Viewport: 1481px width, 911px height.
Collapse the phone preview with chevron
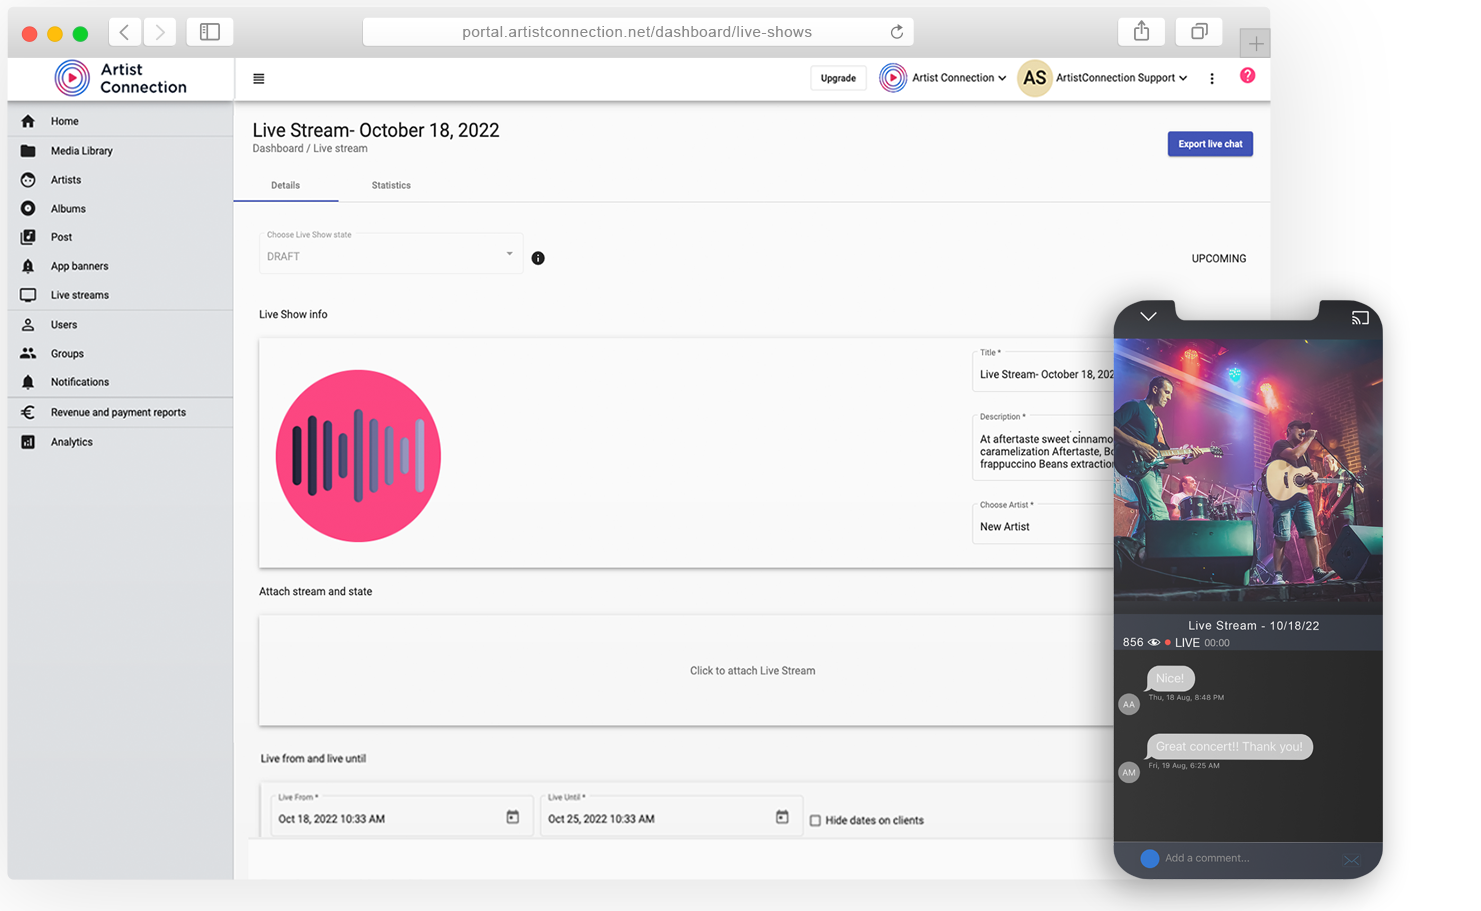1148,317
